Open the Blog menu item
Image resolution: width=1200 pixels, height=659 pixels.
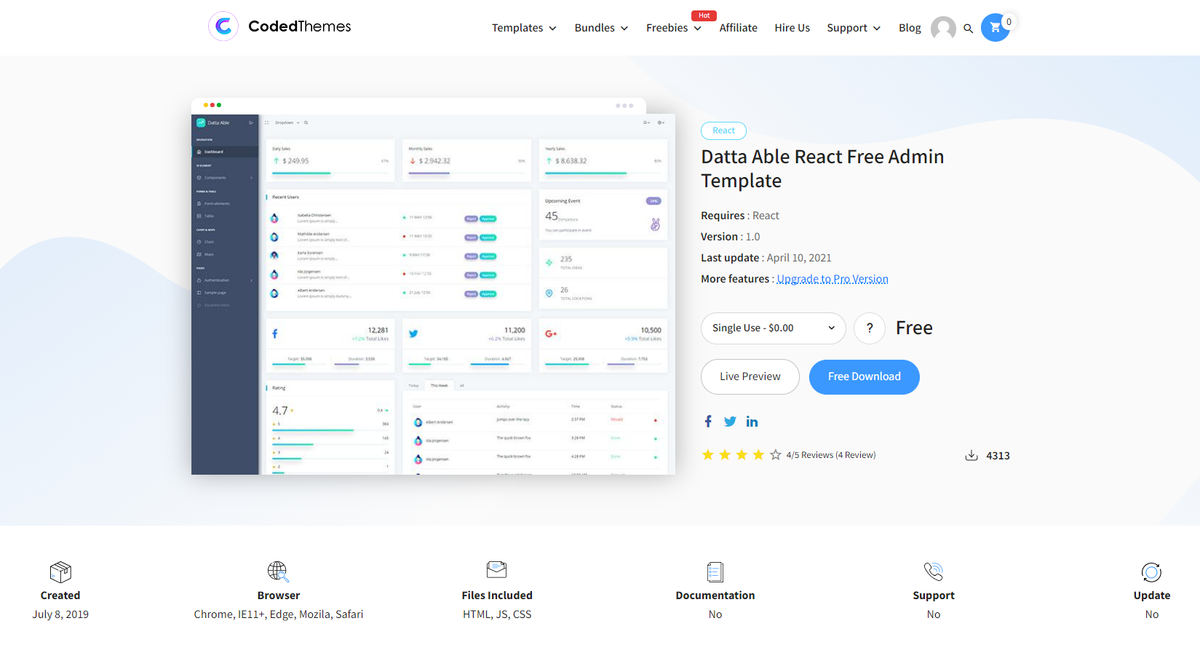(909, 28)
